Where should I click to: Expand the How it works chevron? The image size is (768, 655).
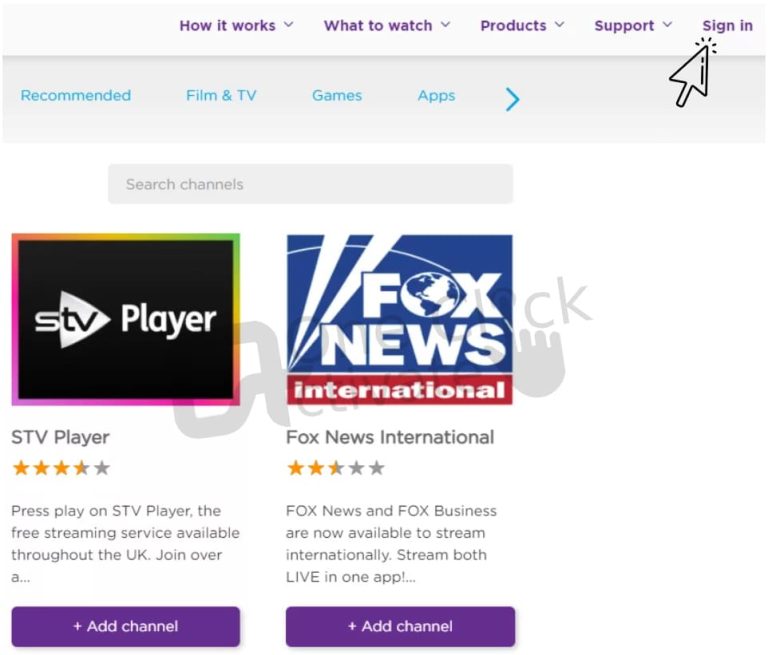[x=289, y=24]
